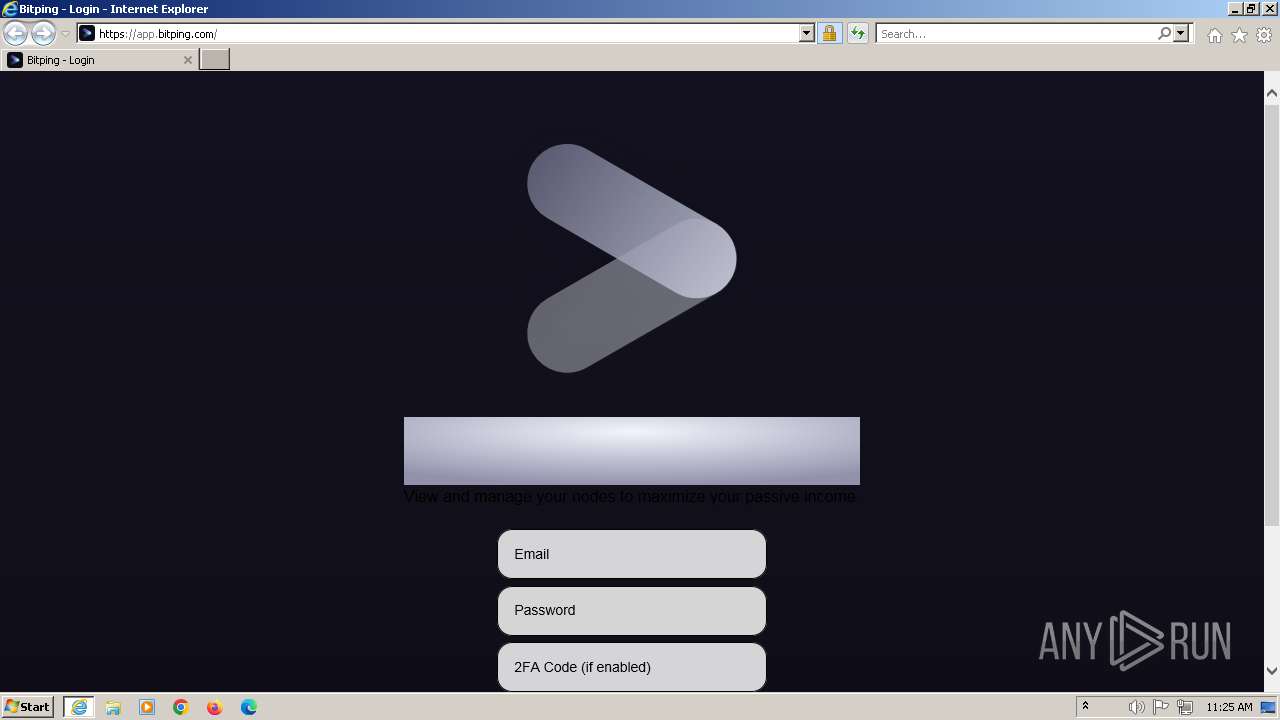Open the security lock report icon
The width and height of the screenshot is (1280, 720).
tap(829, 33)
